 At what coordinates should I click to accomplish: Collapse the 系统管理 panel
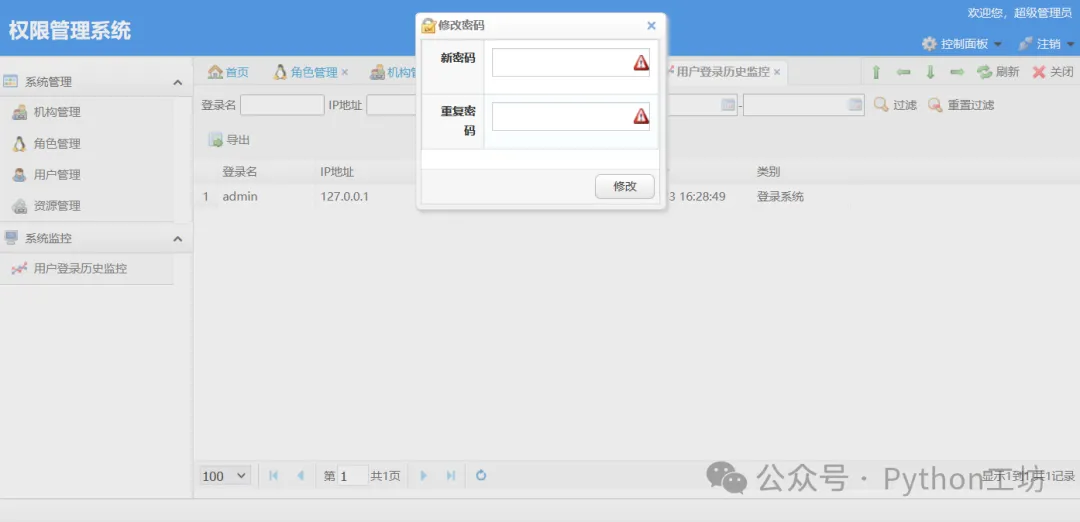(x=177, y=82)
